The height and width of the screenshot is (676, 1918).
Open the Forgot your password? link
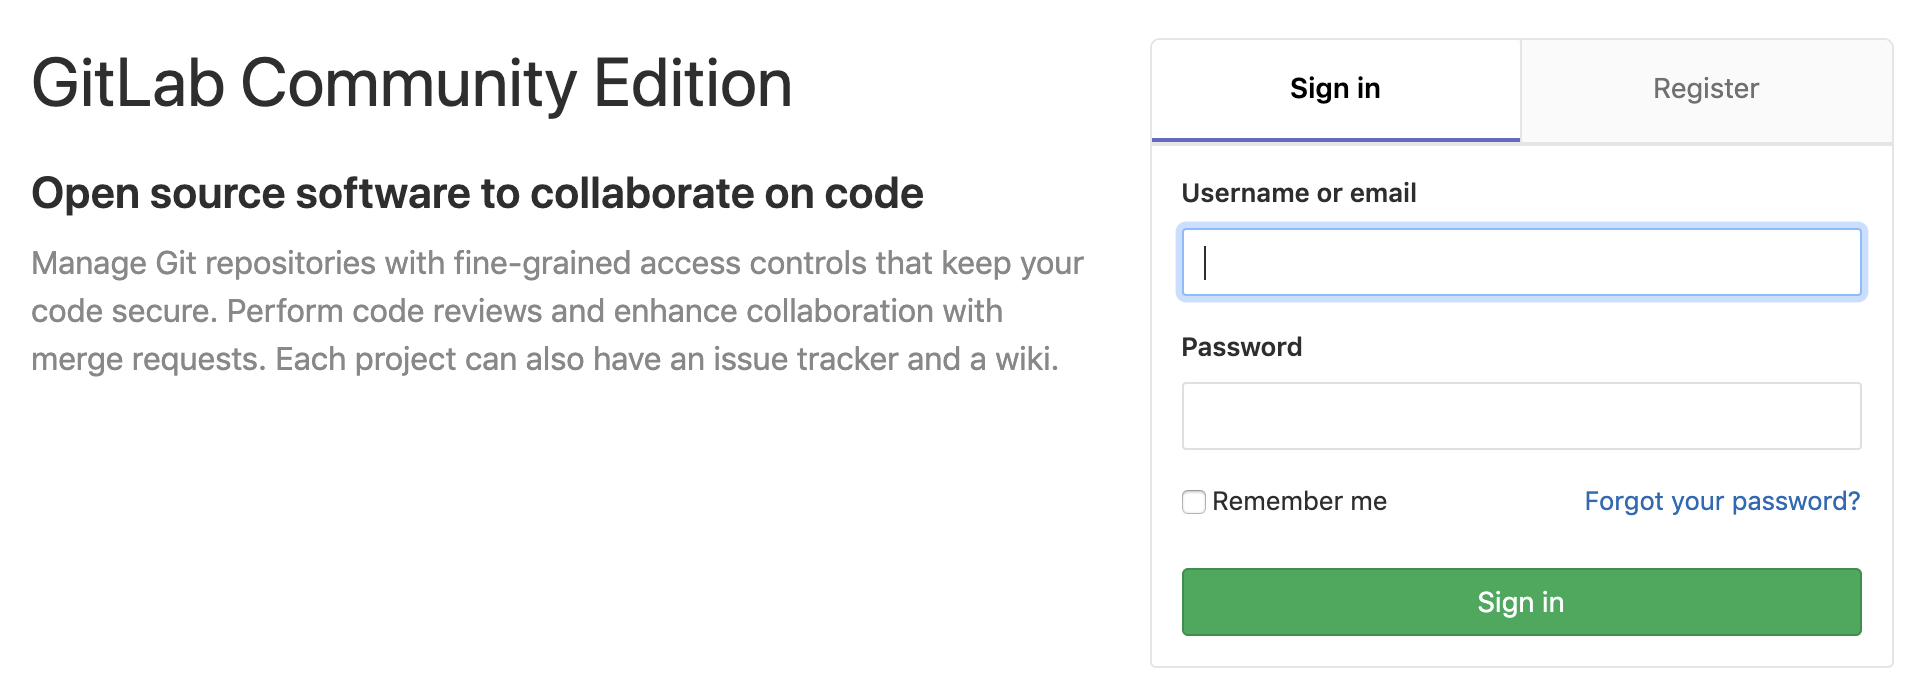(1722, 501)
